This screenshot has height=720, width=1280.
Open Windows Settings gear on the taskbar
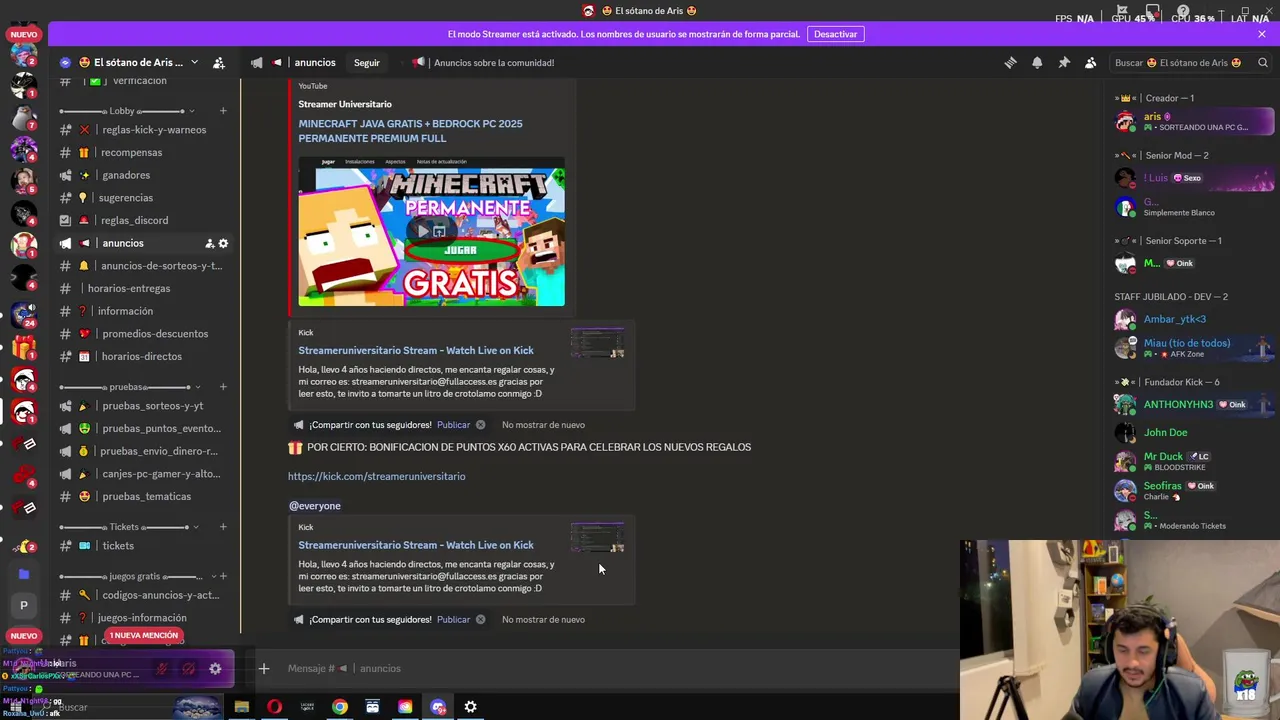point(470,707)
